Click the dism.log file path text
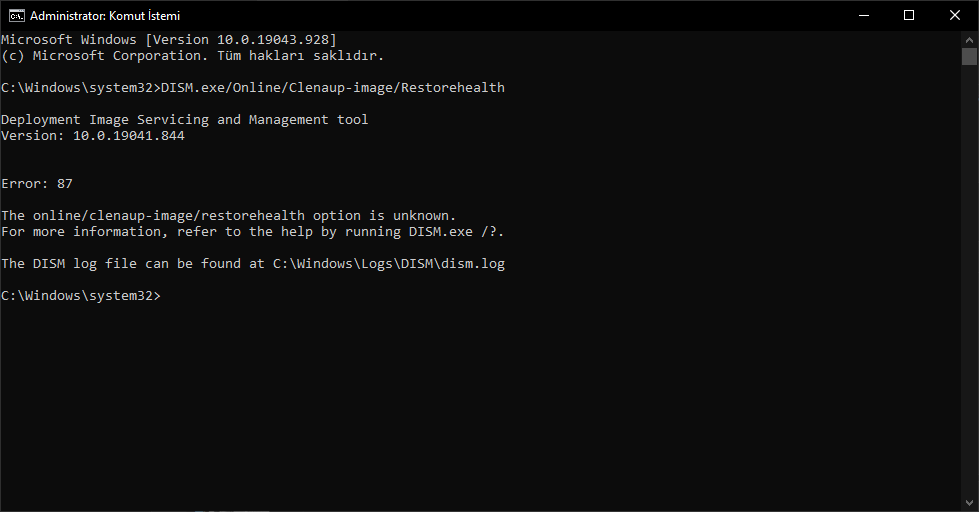The height and width of the screenshot is (512, 979). [388, 263]
